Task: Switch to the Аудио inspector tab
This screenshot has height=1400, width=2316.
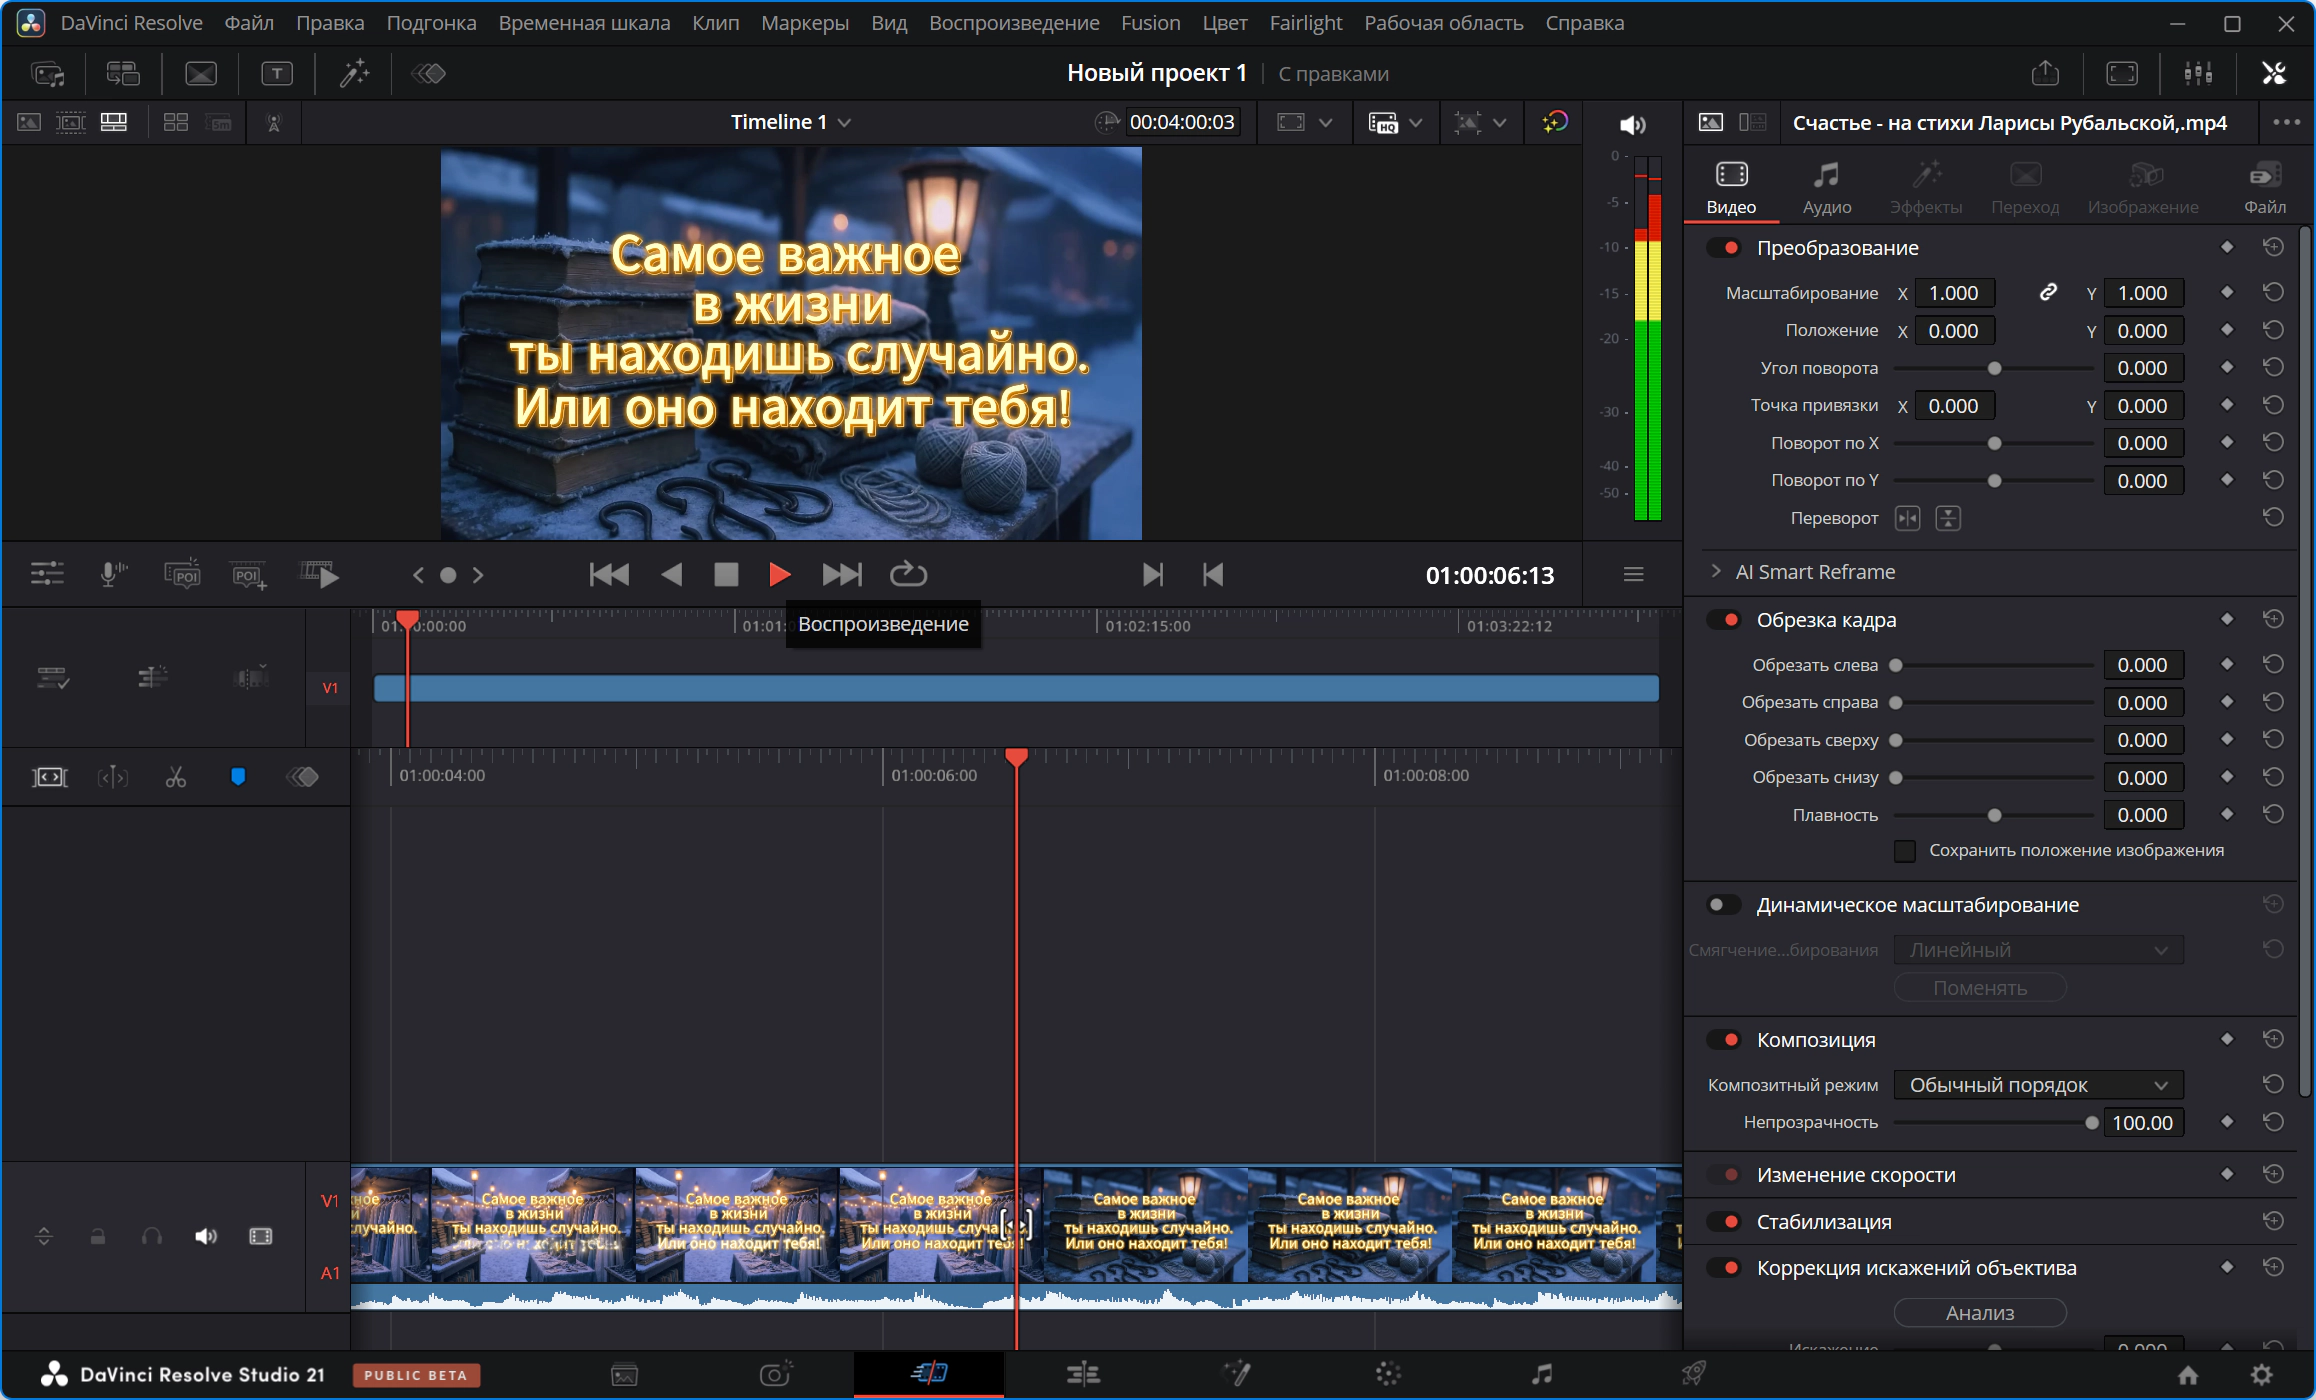Action: click(1826, 188)
